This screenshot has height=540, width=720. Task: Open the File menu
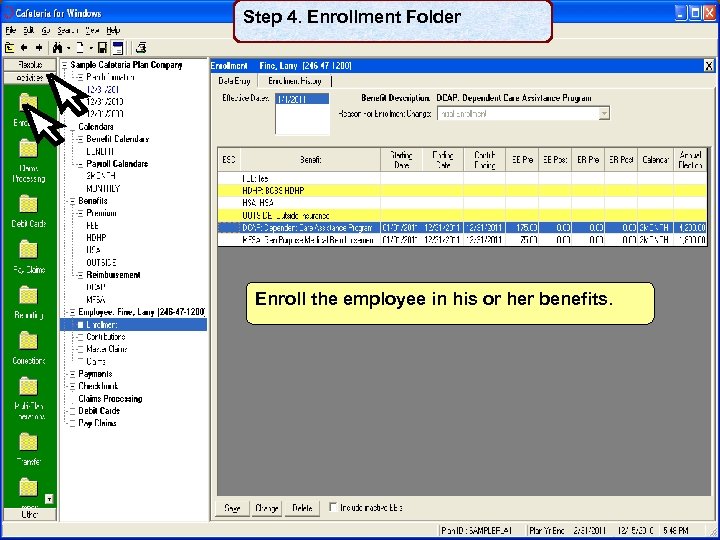pos(11,31)
